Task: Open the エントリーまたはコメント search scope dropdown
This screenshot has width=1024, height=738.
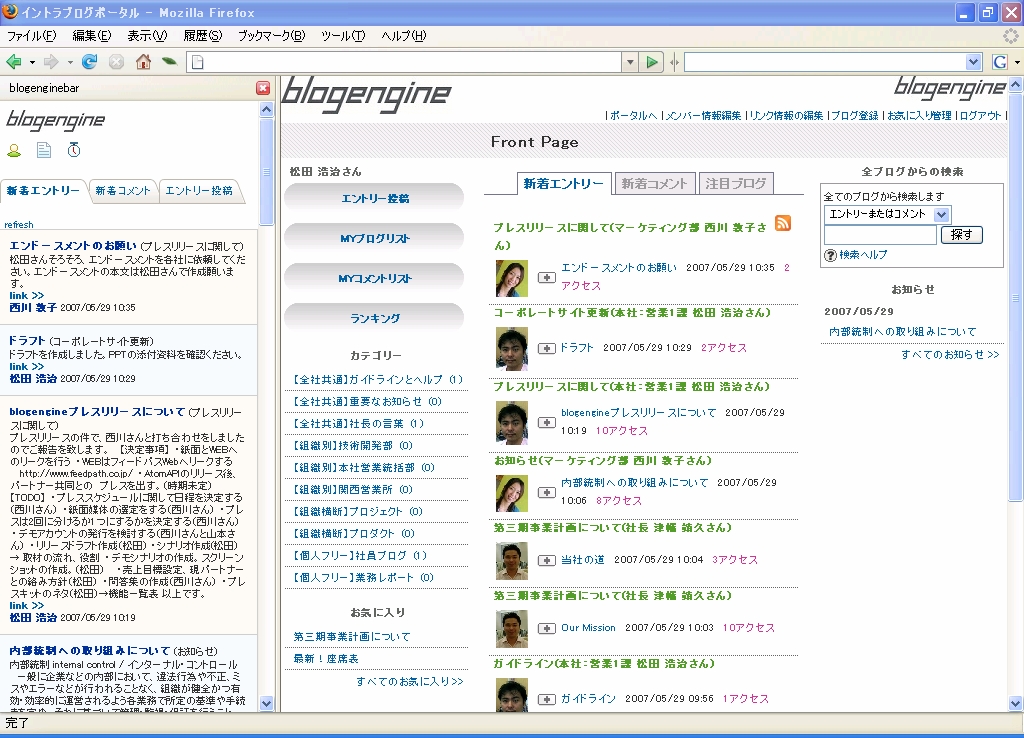Action: [x=941, y=215]
